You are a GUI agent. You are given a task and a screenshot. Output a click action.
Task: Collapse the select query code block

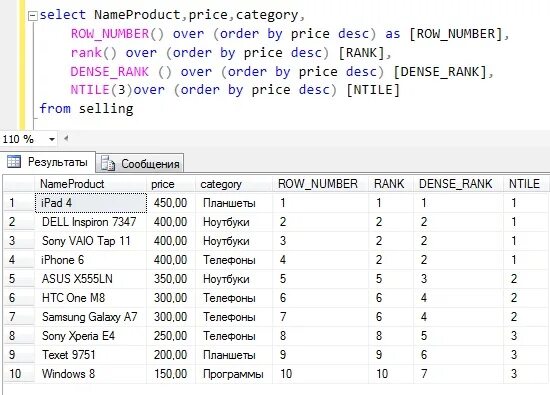32,16
